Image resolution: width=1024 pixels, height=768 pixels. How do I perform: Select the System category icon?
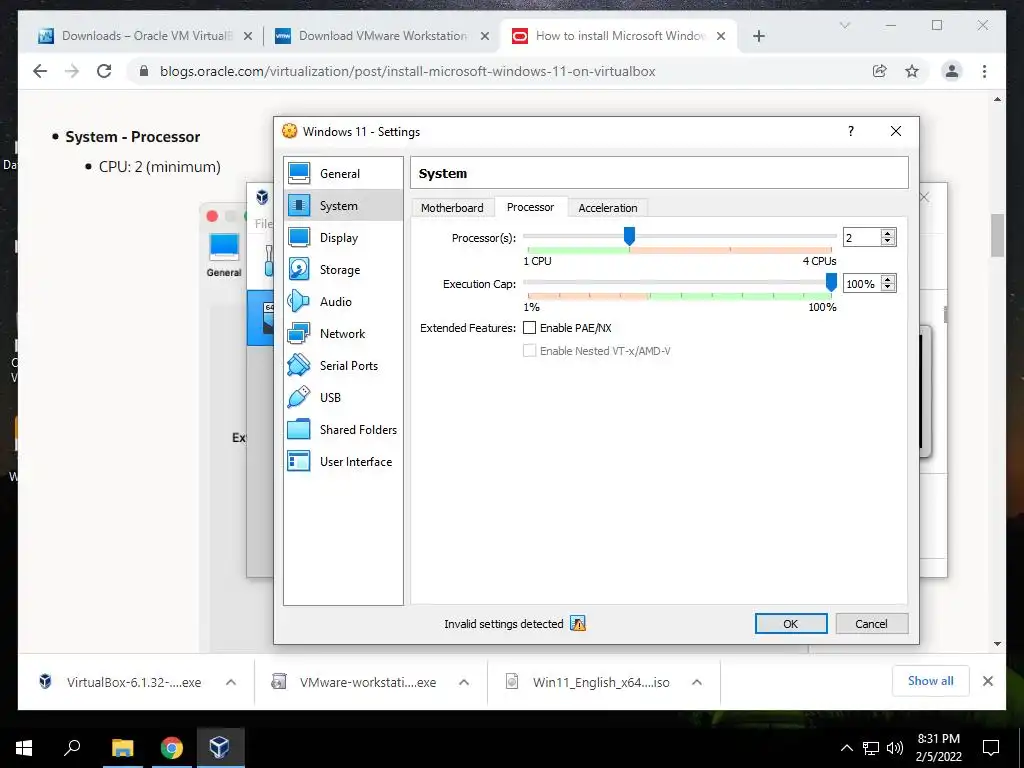click(299, 205)
